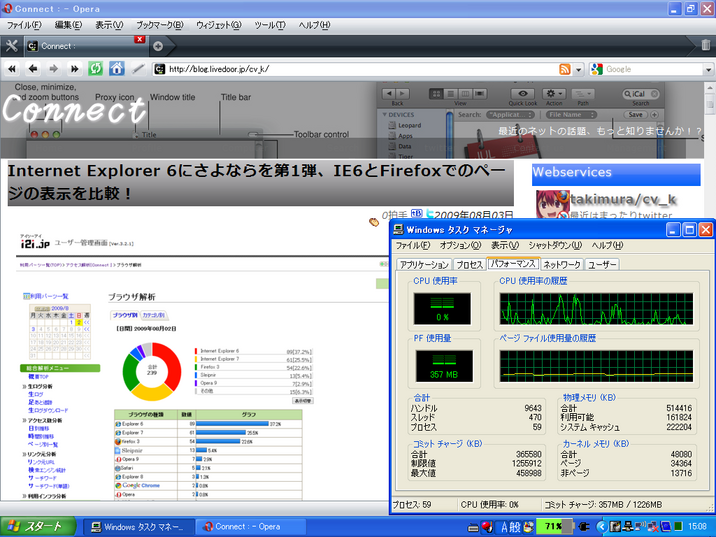Open Opera 表示(V) menu

[x=109, y=25]
